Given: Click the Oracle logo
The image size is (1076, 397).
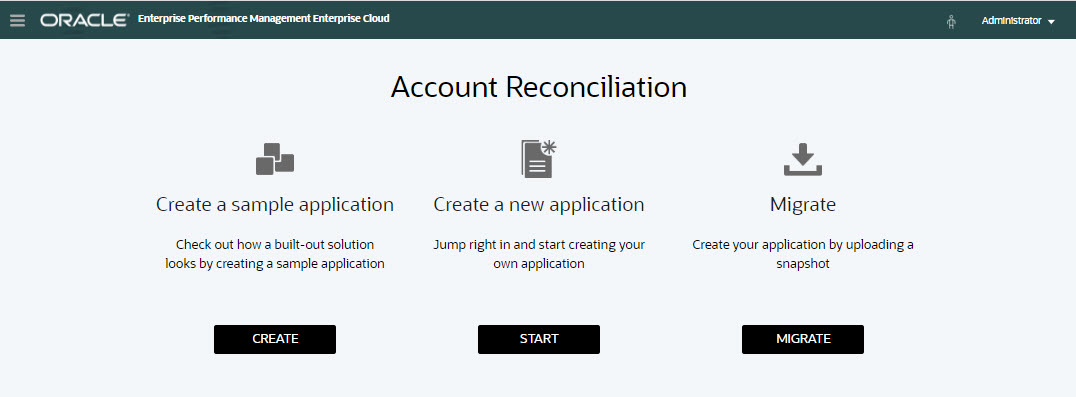Looking at the screenshot, I should [x=84, y=21].
